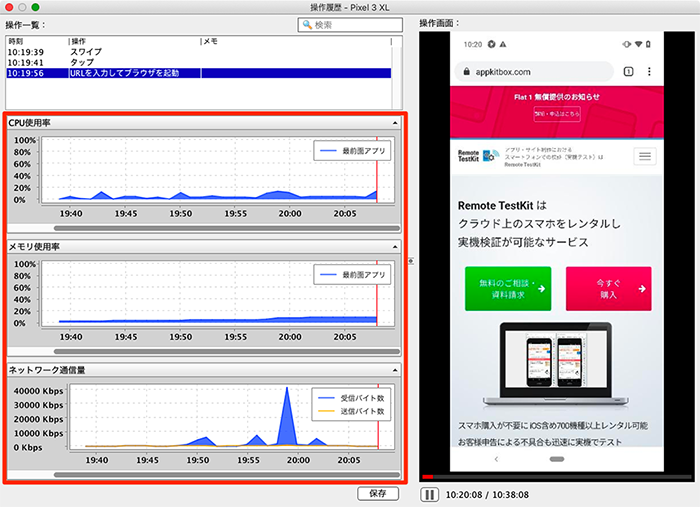
Task: Click the network chart horizontal scrollbar
Action: click(227, 475)
